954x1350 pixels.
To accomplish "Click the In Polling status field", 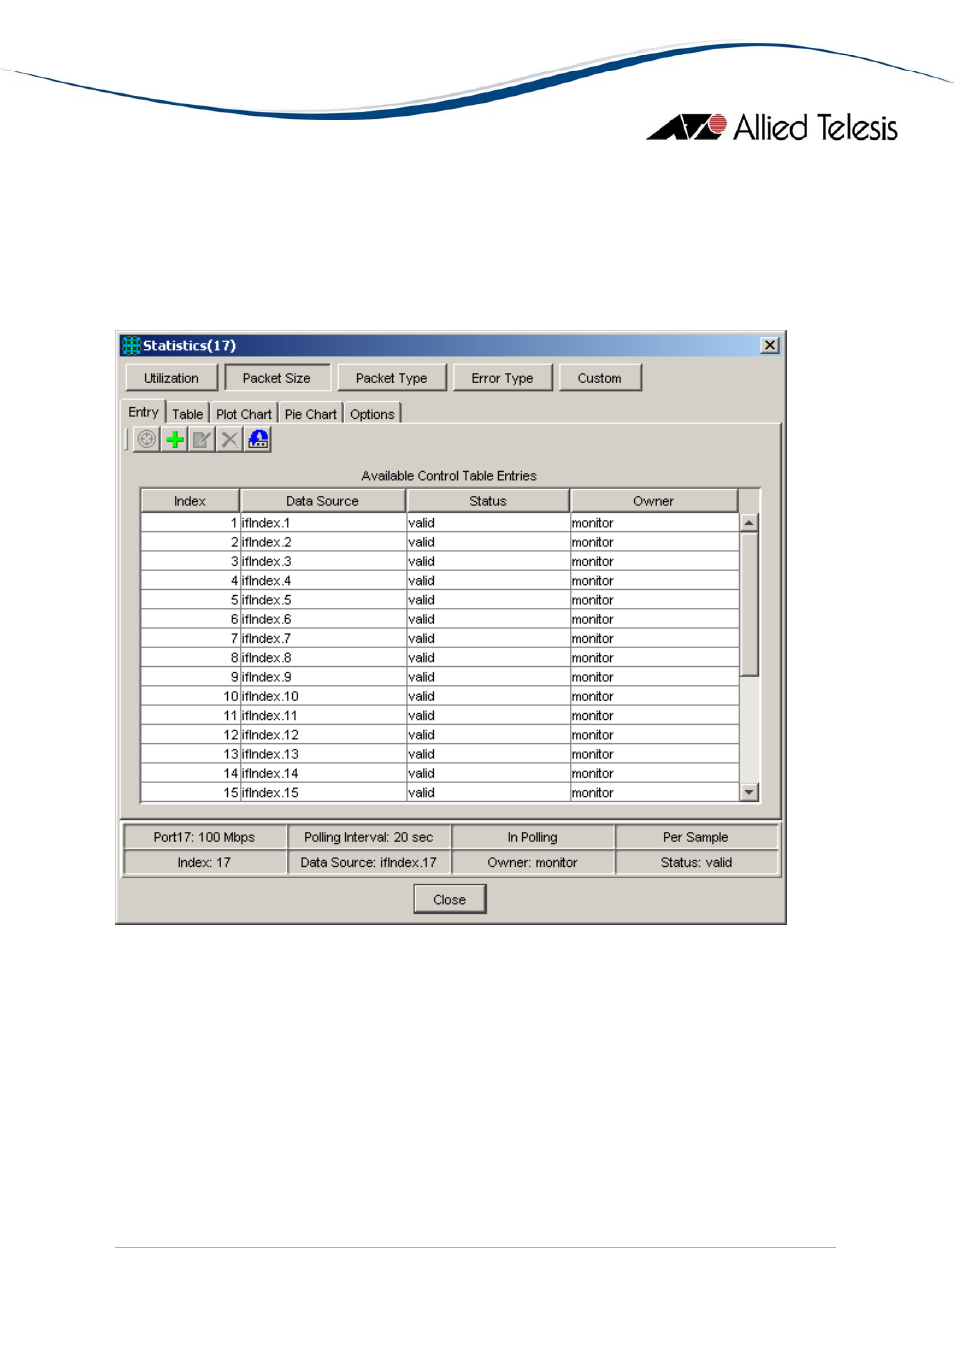I will pyautogui.click(x=532, y=837).
